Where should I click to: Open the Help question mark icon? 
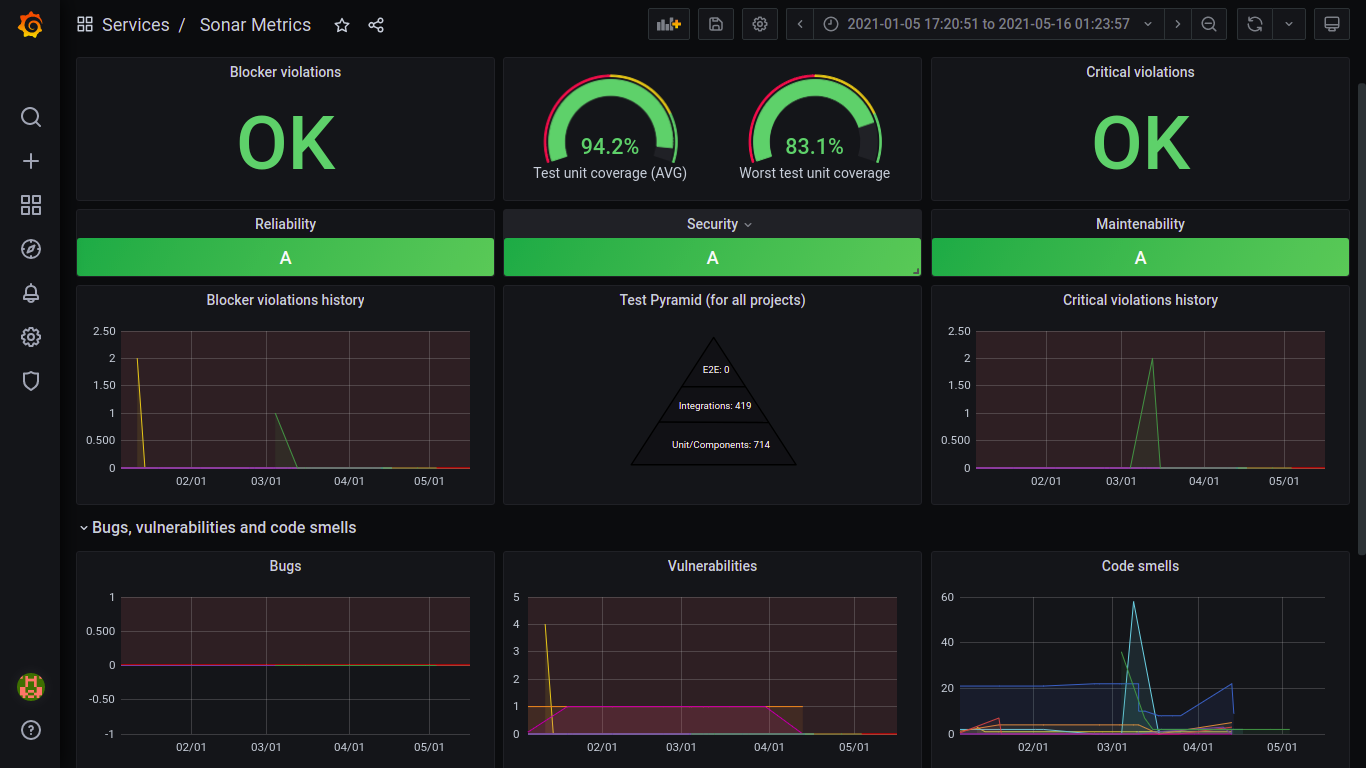pos(31,730)
